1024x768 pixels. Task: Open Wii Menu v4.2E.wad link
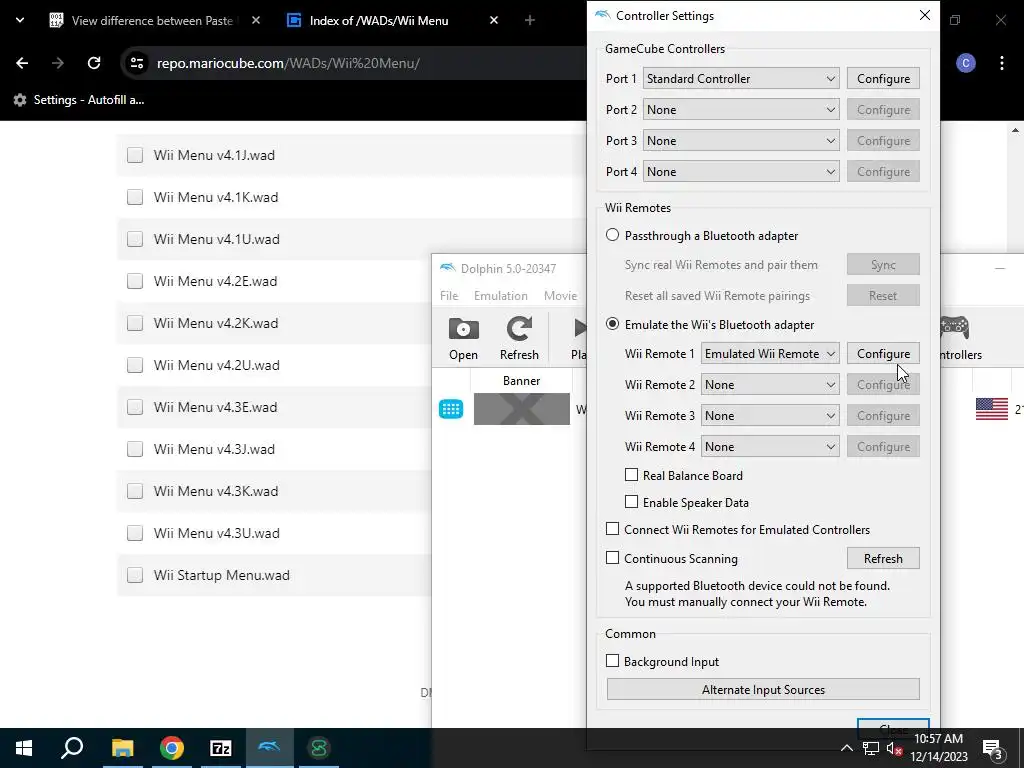coord(216,281)
